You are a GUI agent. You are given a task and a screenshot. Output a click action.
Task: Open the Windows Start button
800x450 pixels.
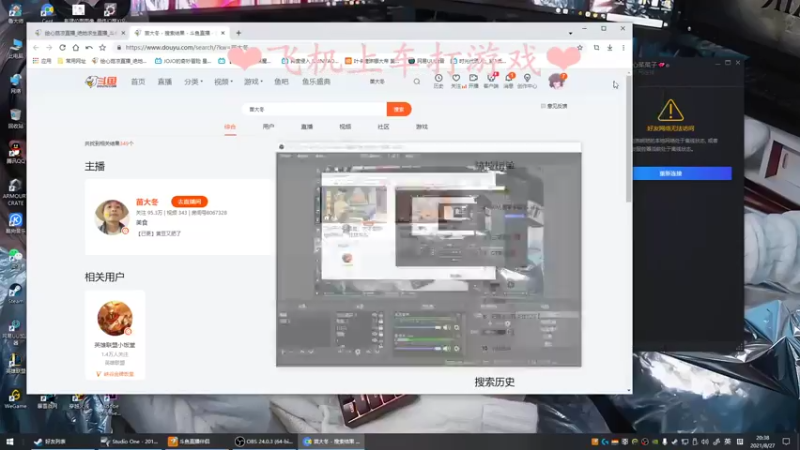pos(10,441)
